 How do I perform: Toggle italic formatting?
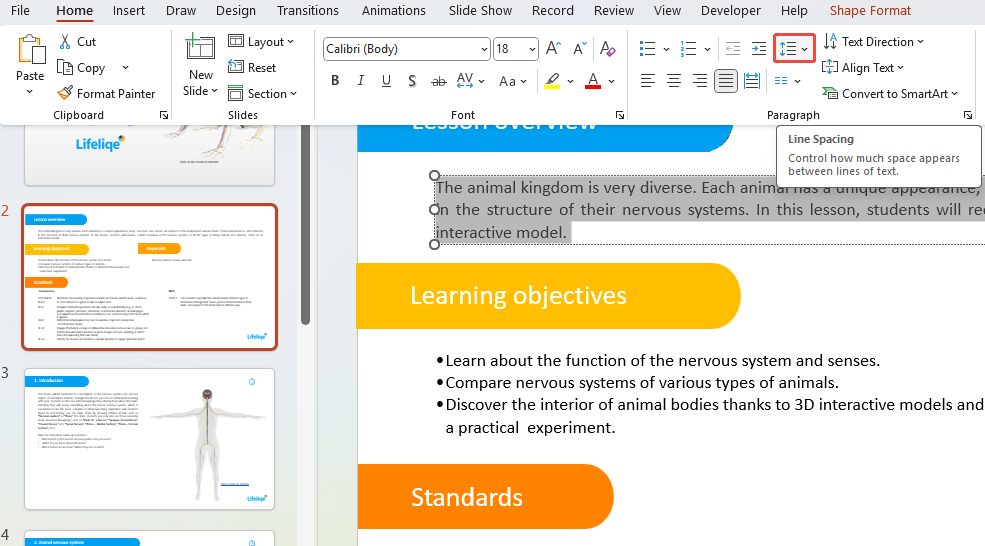[x=361, y=81]
